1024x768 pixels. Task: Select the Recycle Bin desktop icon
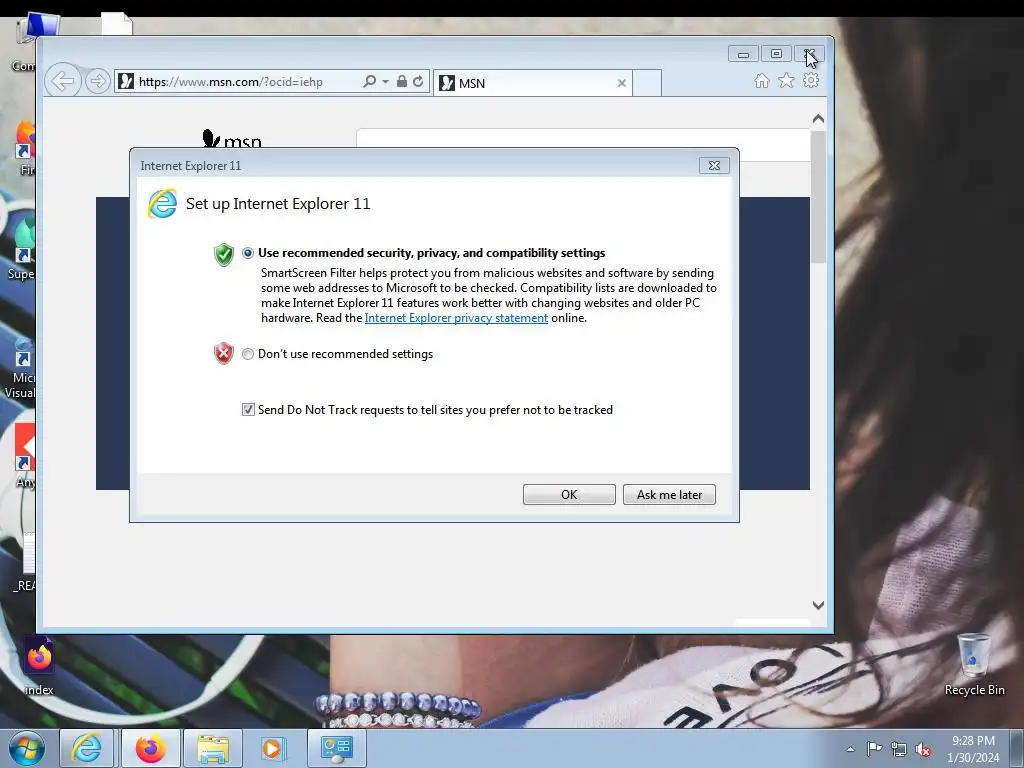(974, 664)
